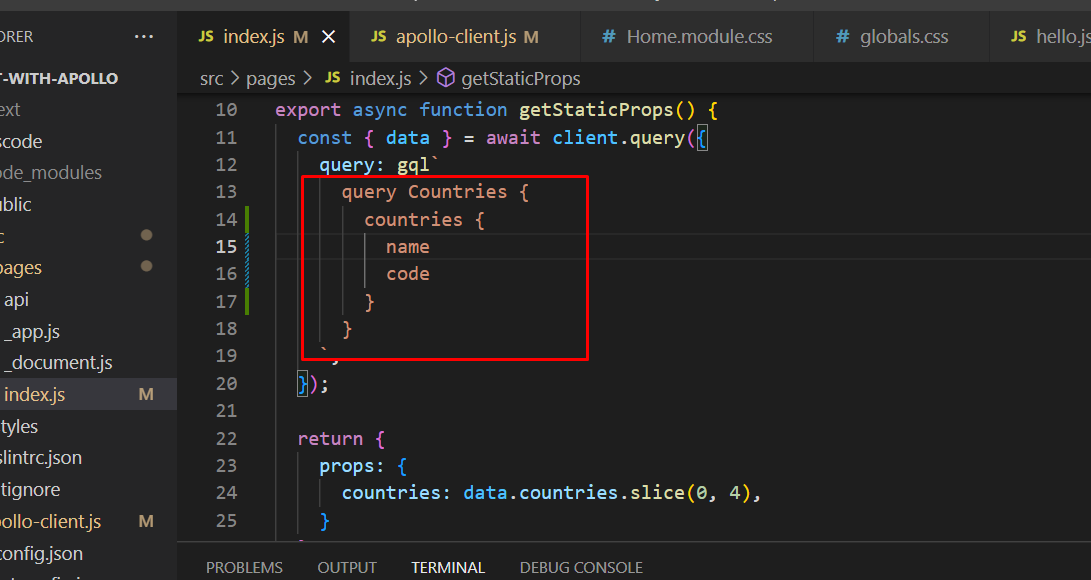Viewport: 1091px width, 580px height.
Task: Click line number 22 in the gutter
Action: tap(226, 439)
